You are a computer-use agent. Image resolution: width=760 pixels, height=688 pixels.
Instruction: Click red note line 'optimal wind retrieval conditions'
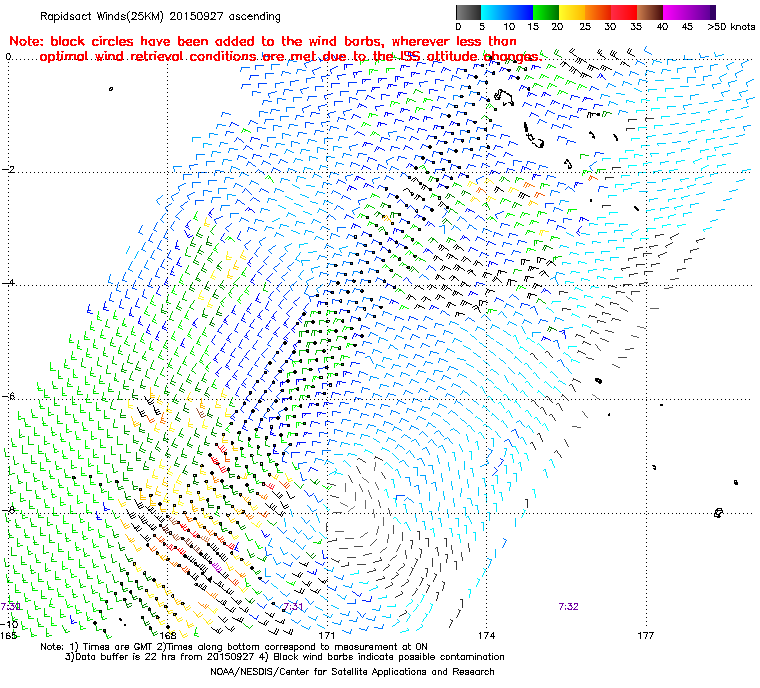click(291, 56)
